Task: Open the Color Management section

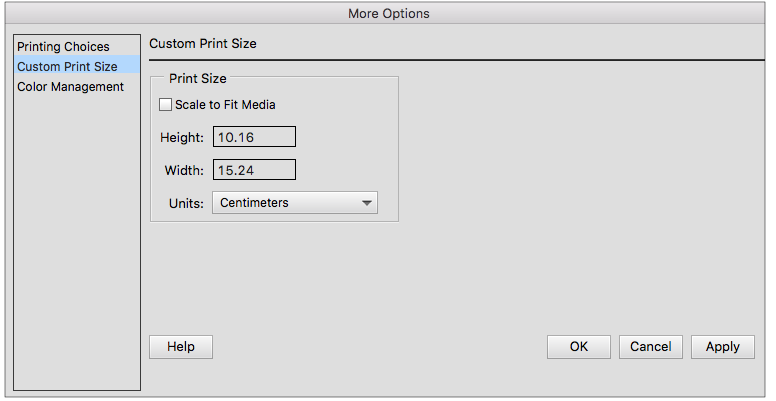Action: click(x=70, y=87)
